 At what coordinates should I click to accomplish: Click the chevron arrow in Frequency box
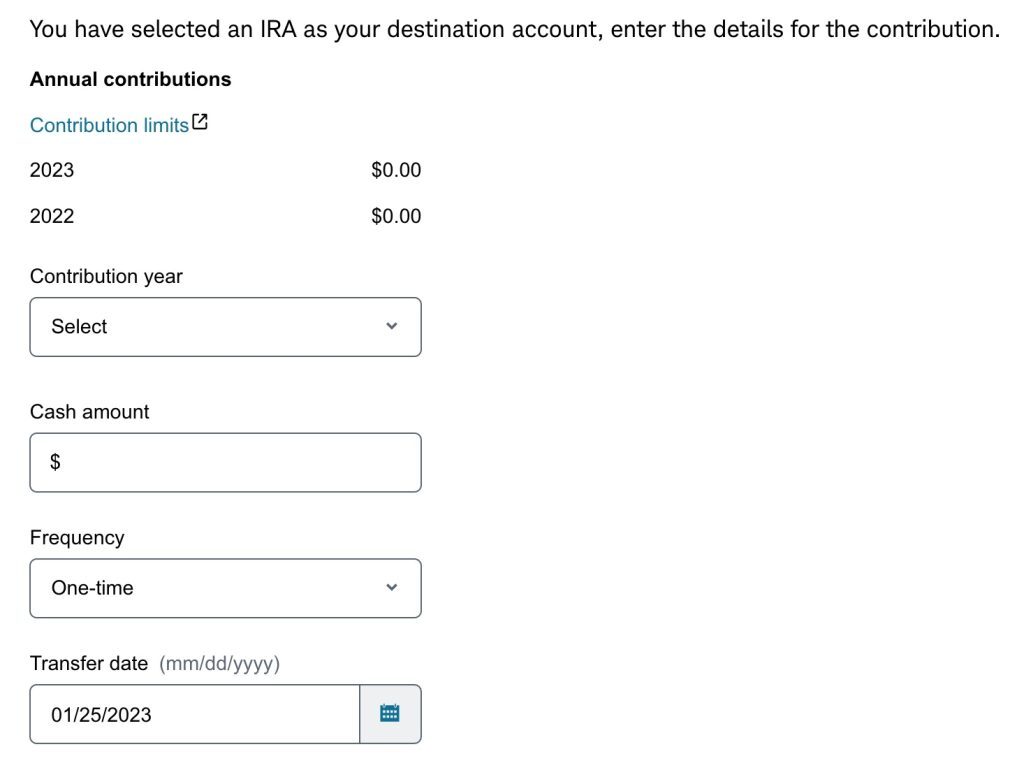pos(392,588)
